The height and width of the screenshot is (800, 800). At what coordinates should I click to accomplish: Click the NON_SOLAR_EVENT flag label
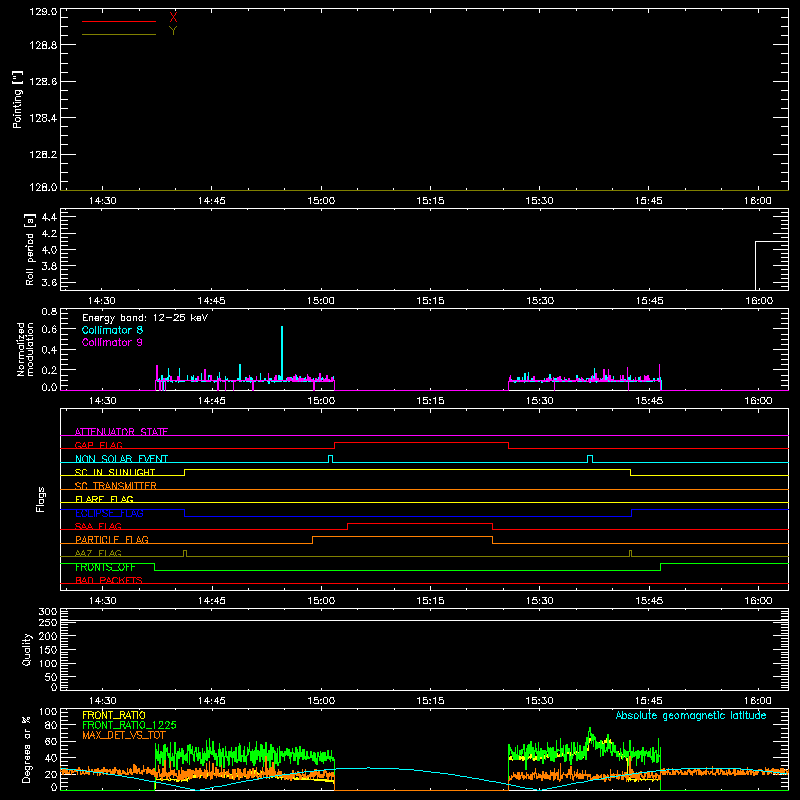pos(121,459)
